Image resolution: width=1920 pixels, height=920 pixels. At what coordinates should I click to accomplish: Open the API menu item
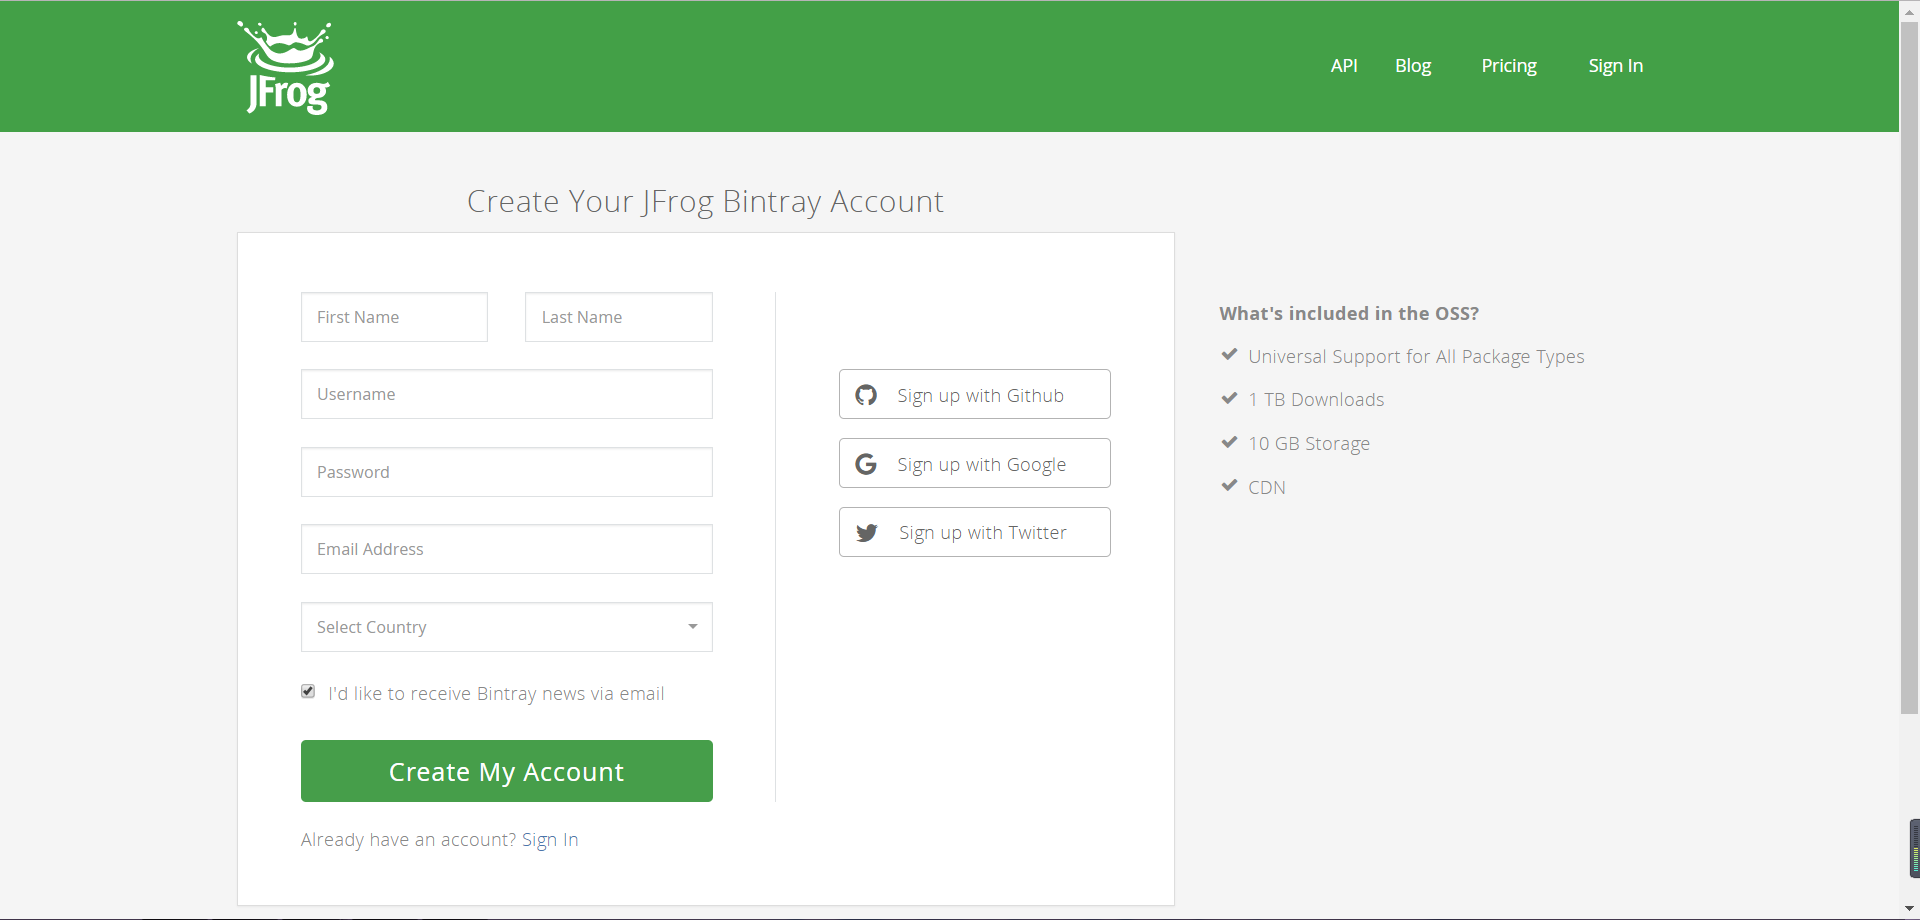coord(1344,66)
